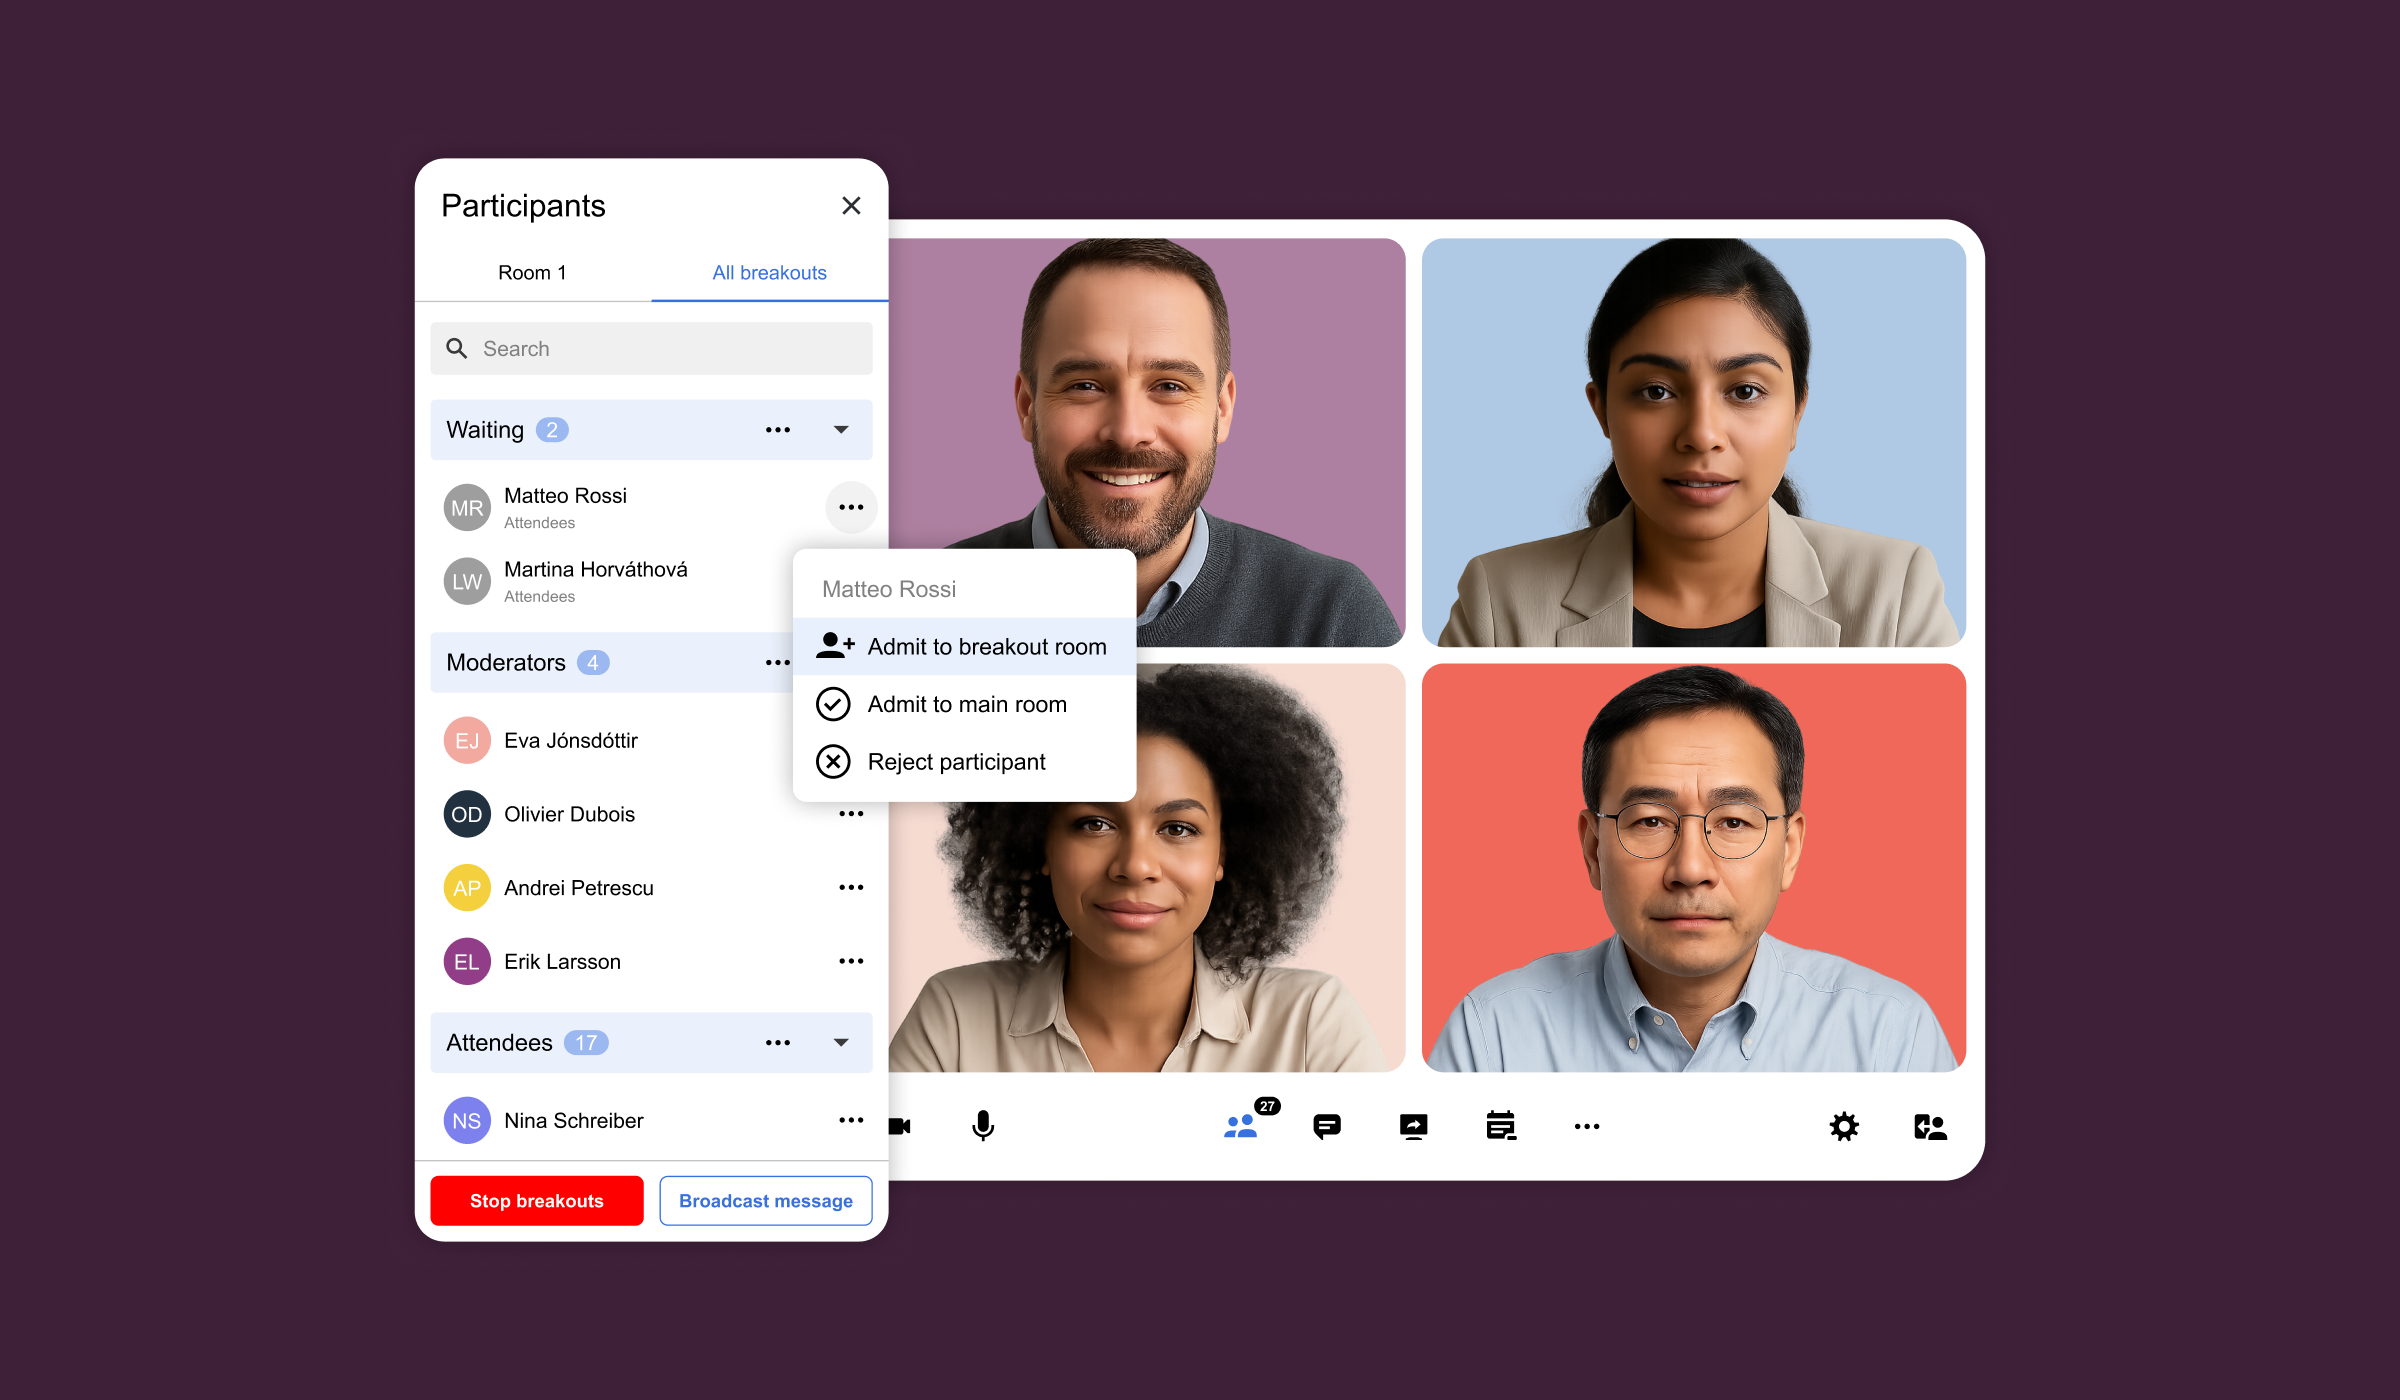Select Reject participant option
Image resolution: width=2400 pixels, height=1400 pixels.
tap(964, 762)
